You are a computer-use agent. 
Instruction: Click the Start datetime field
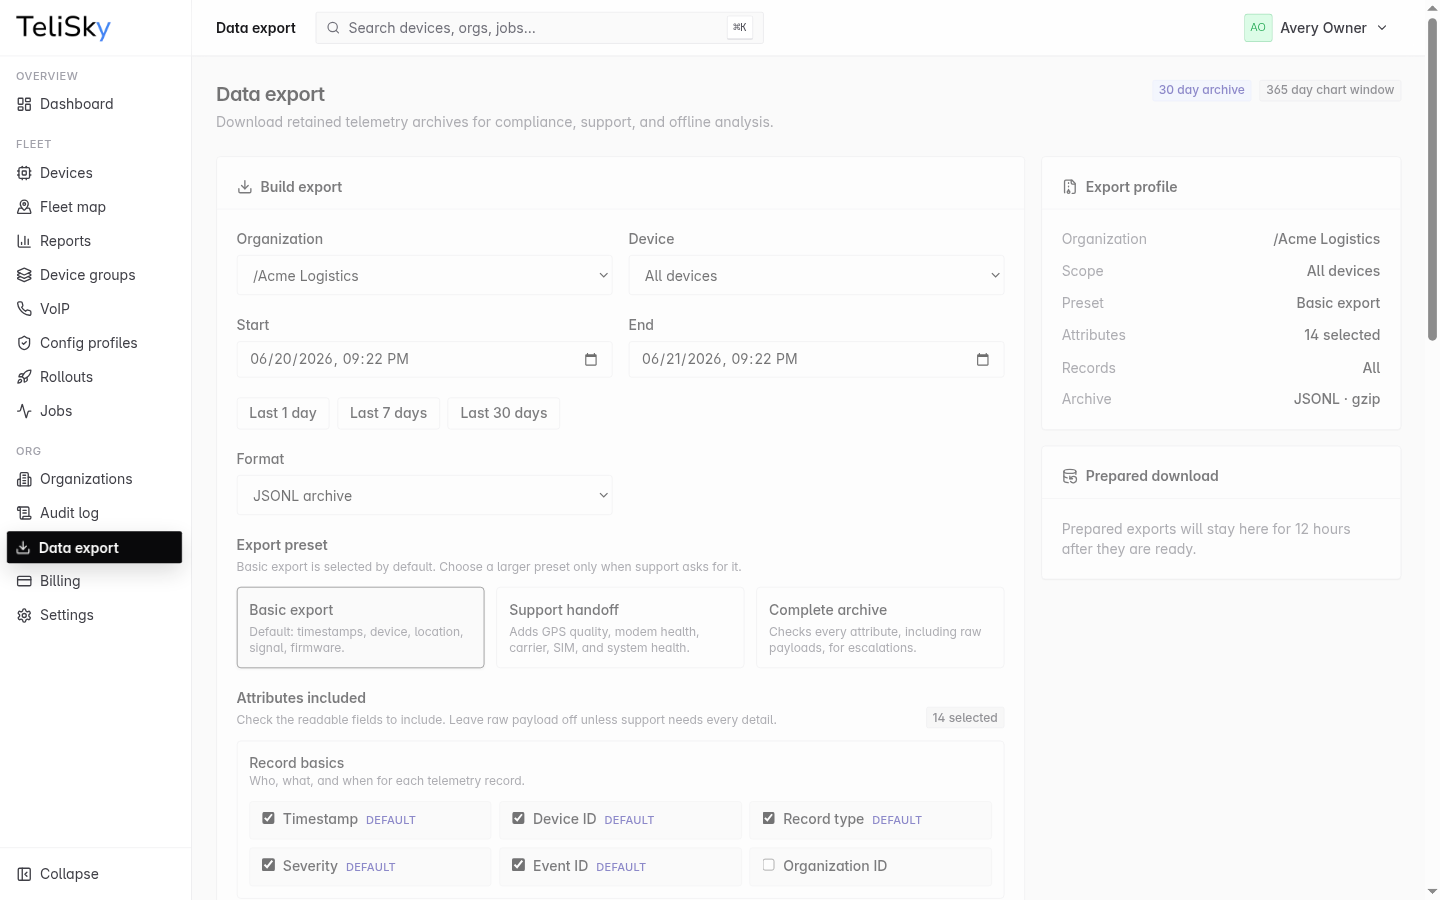pyautogui.click(x=424, y=359)
